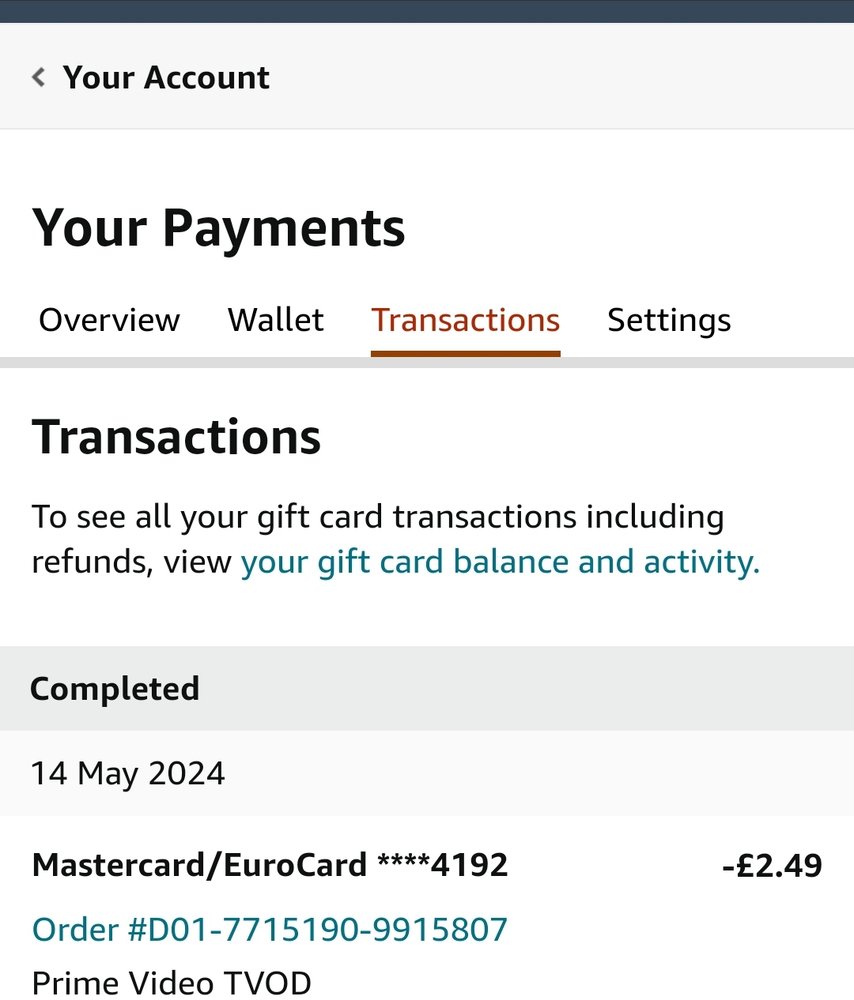Image resolution: width=854 pixels, height=1000 pixels.
Task: Click the Completed section header
Action: pyautogui.click(x=427, y=688)
